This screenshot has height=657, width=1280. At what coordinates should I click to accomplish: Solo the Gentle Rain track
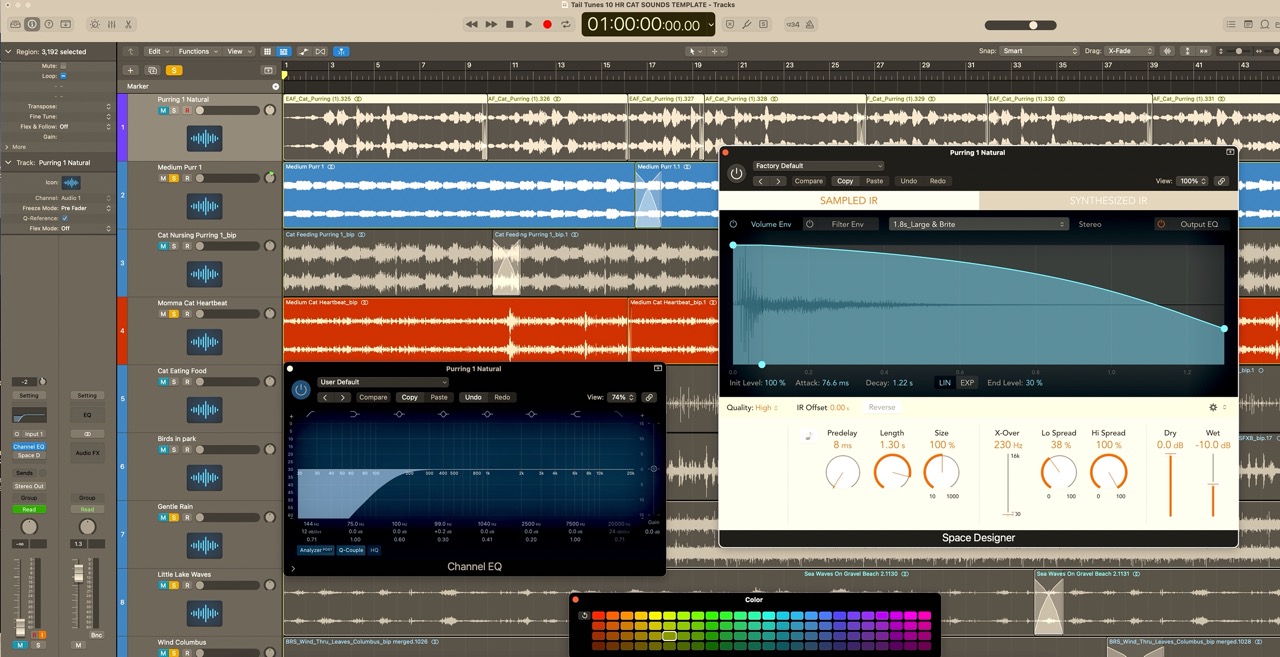point(174,518)
